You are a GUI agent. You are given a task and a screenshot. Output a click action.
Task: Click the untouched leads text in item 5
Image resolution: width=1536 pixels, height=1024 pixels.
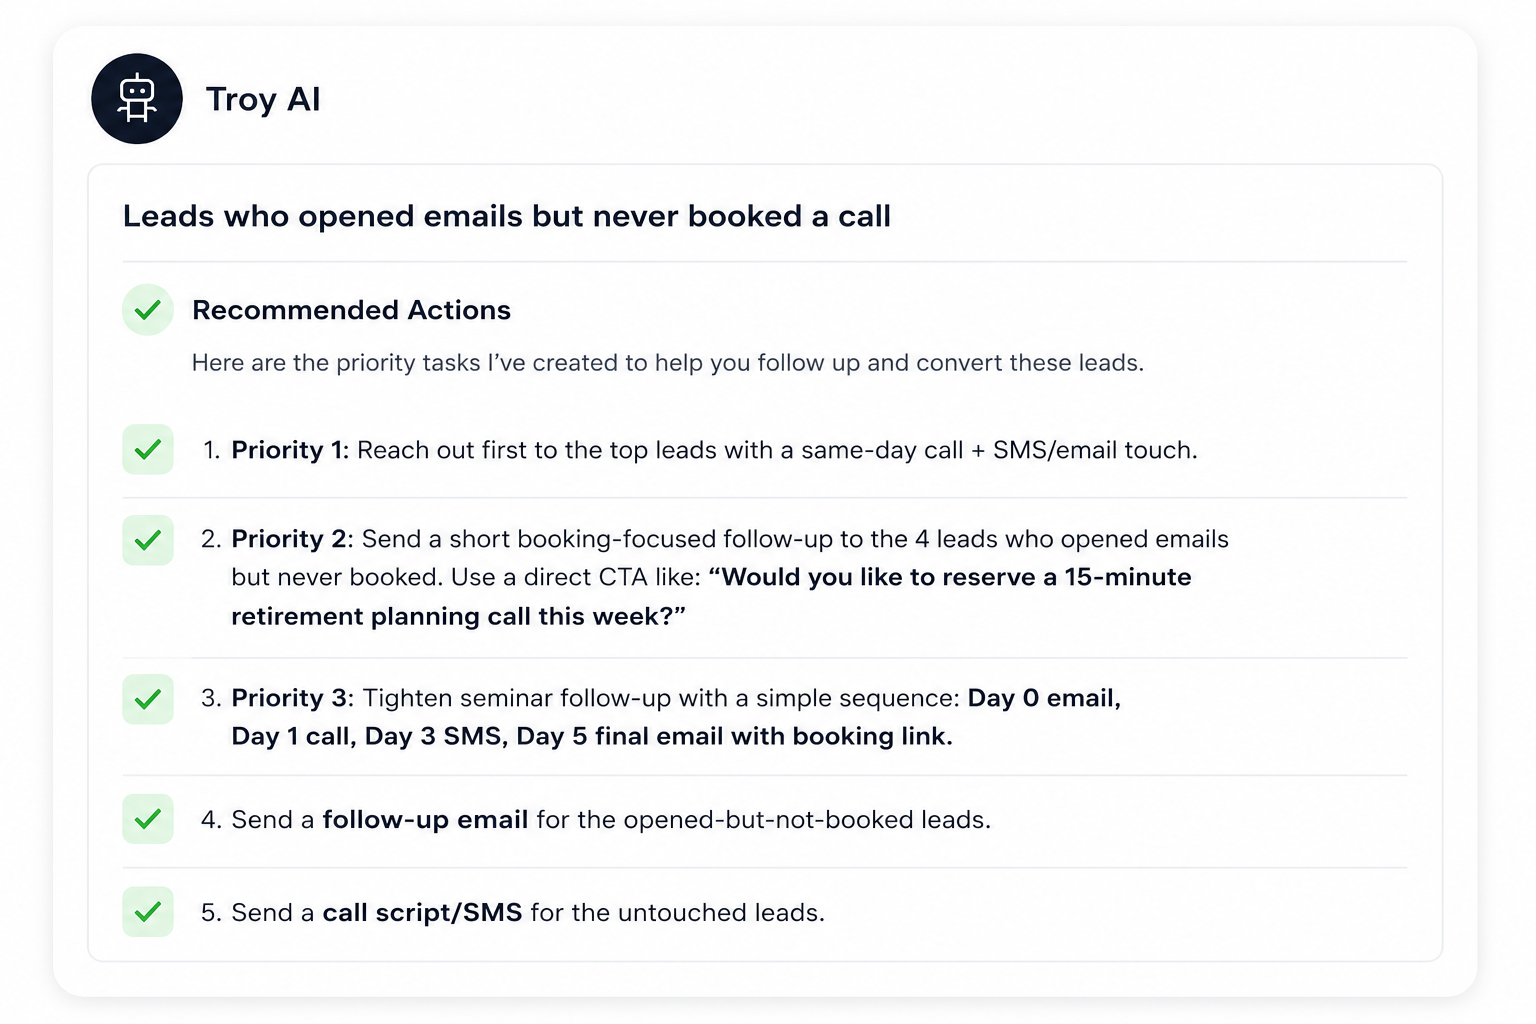tap(721, 913)
